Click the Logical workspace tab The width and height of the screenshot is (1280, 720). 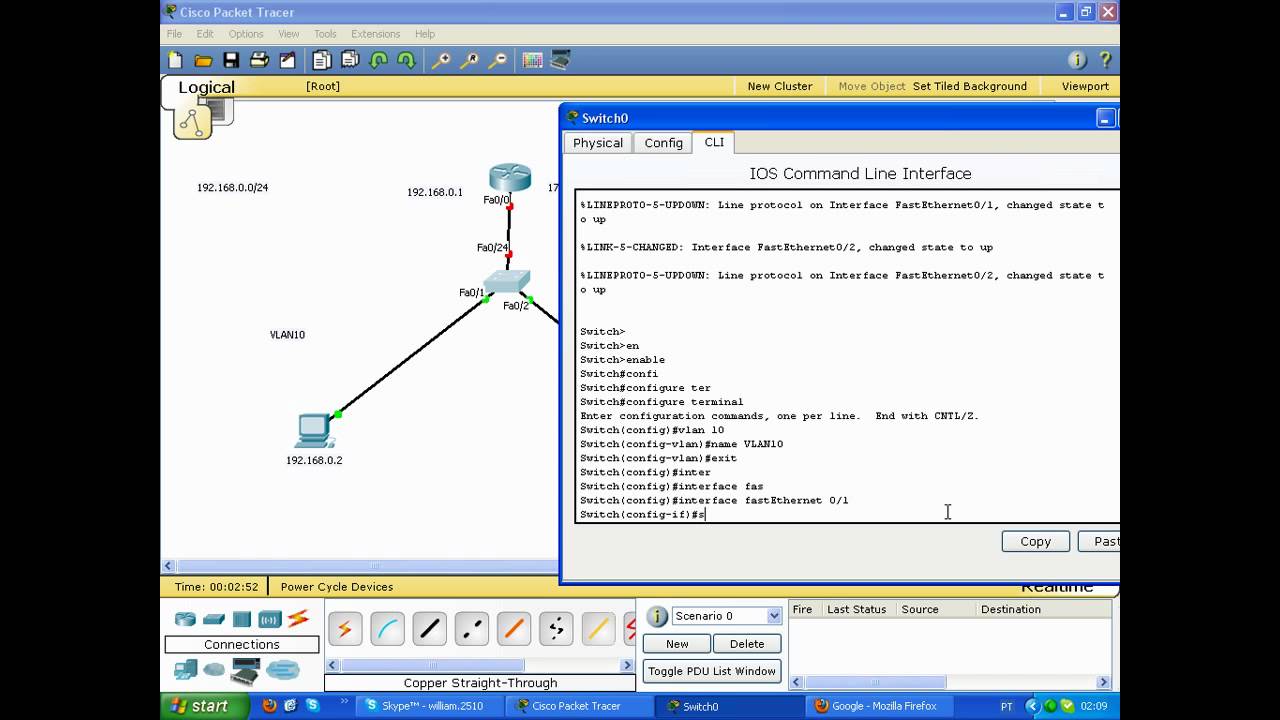pyautogui.click(x=206, y=87)
